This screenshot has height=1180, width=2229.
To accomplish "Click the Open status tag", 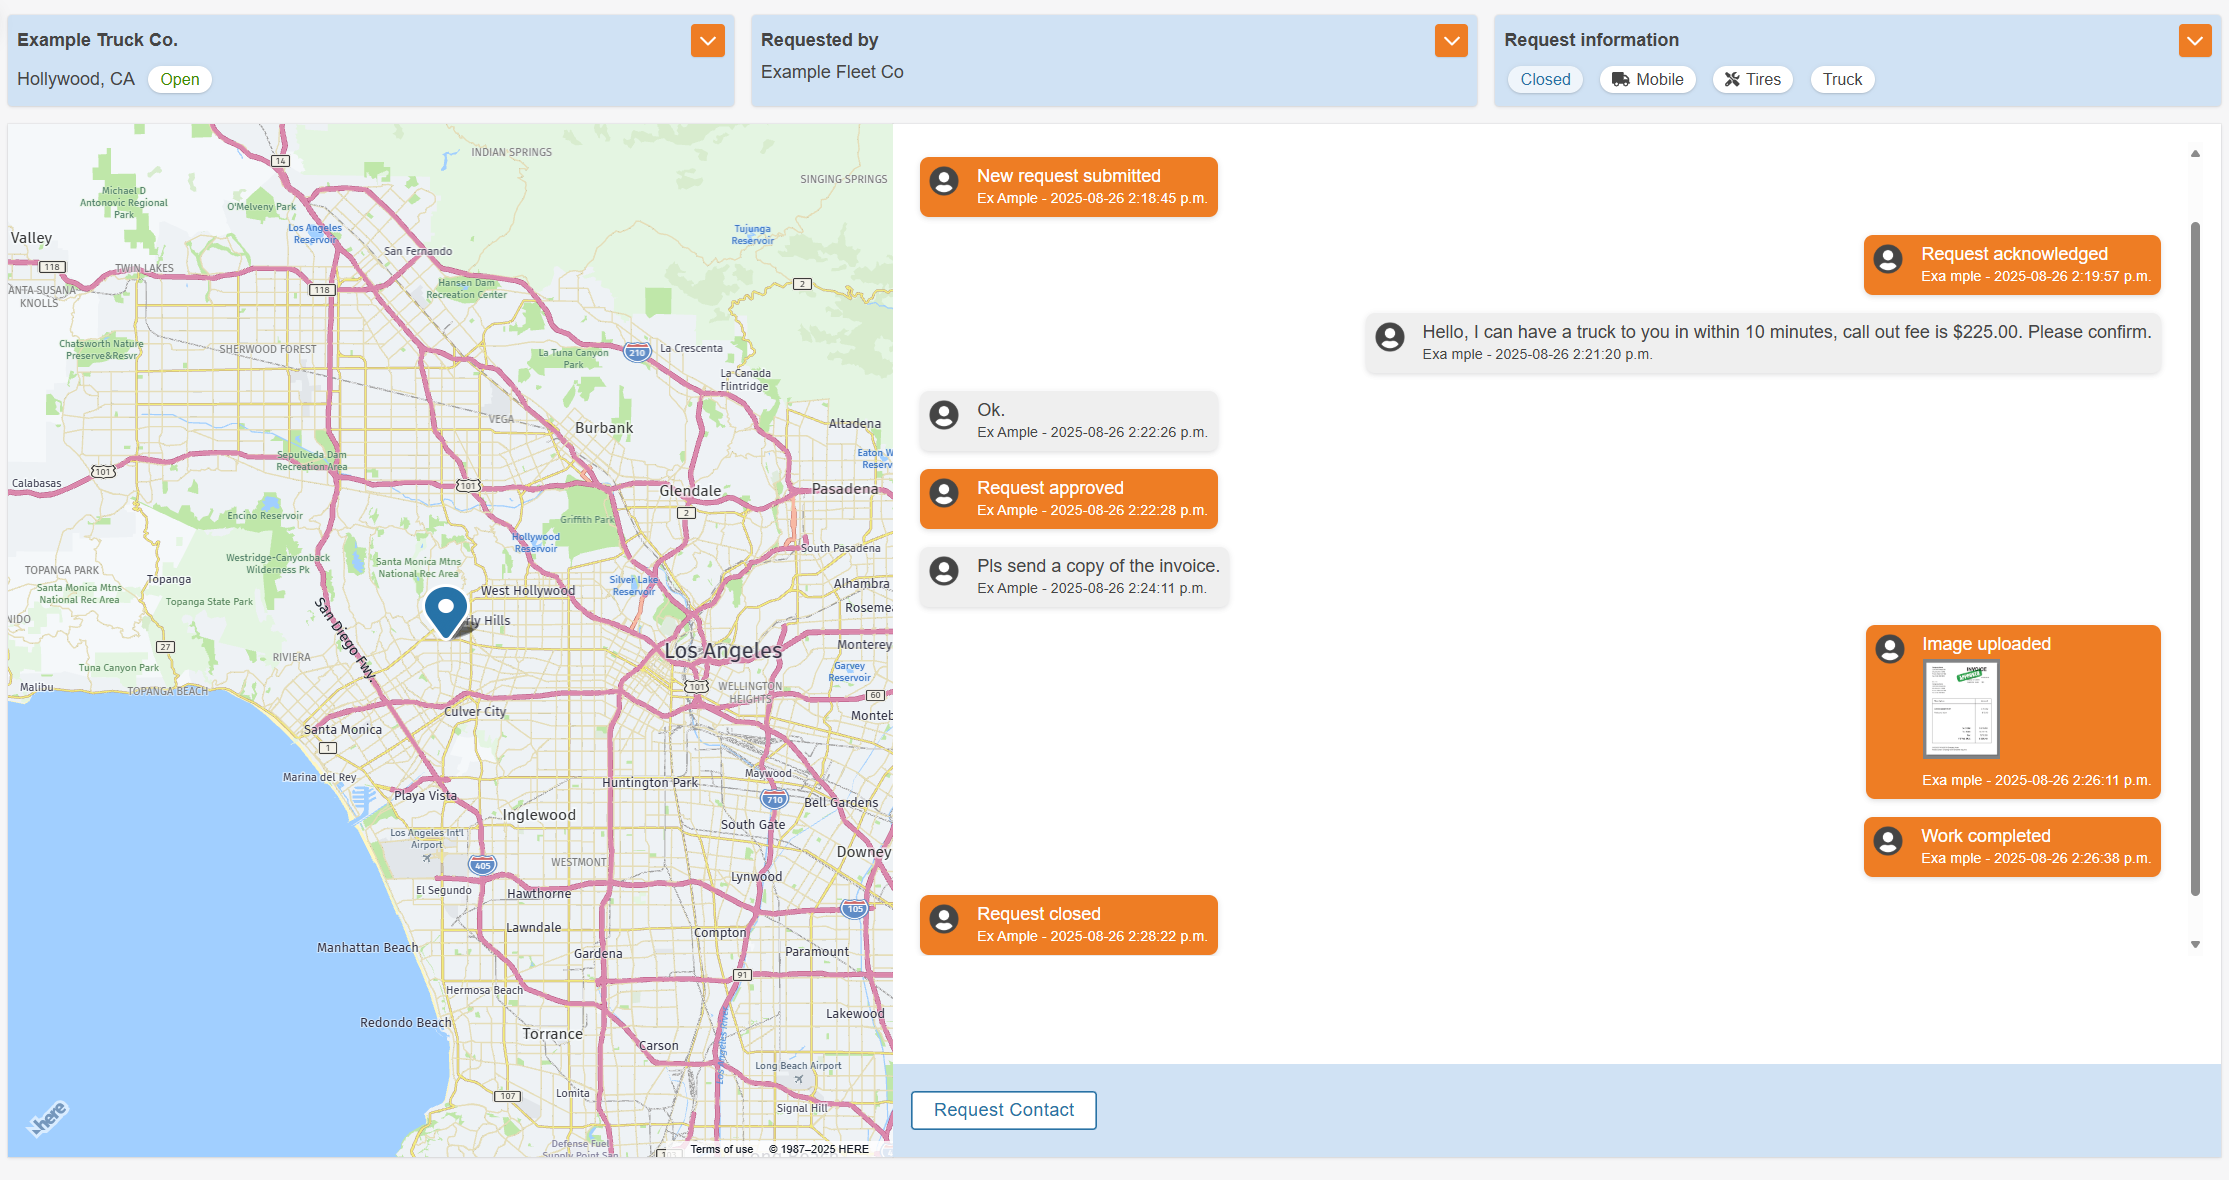I will click(x=180, y=80).
